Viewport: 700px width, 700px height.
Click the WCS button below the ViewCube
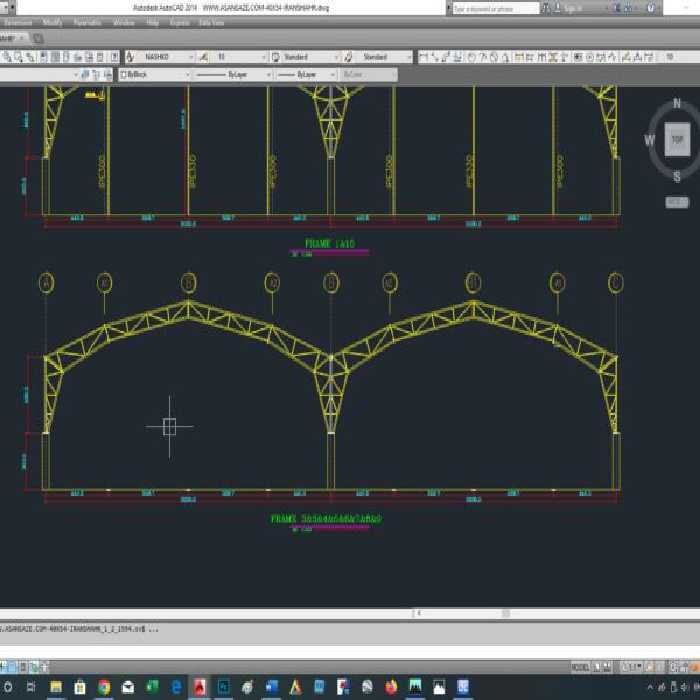[676, 202]
